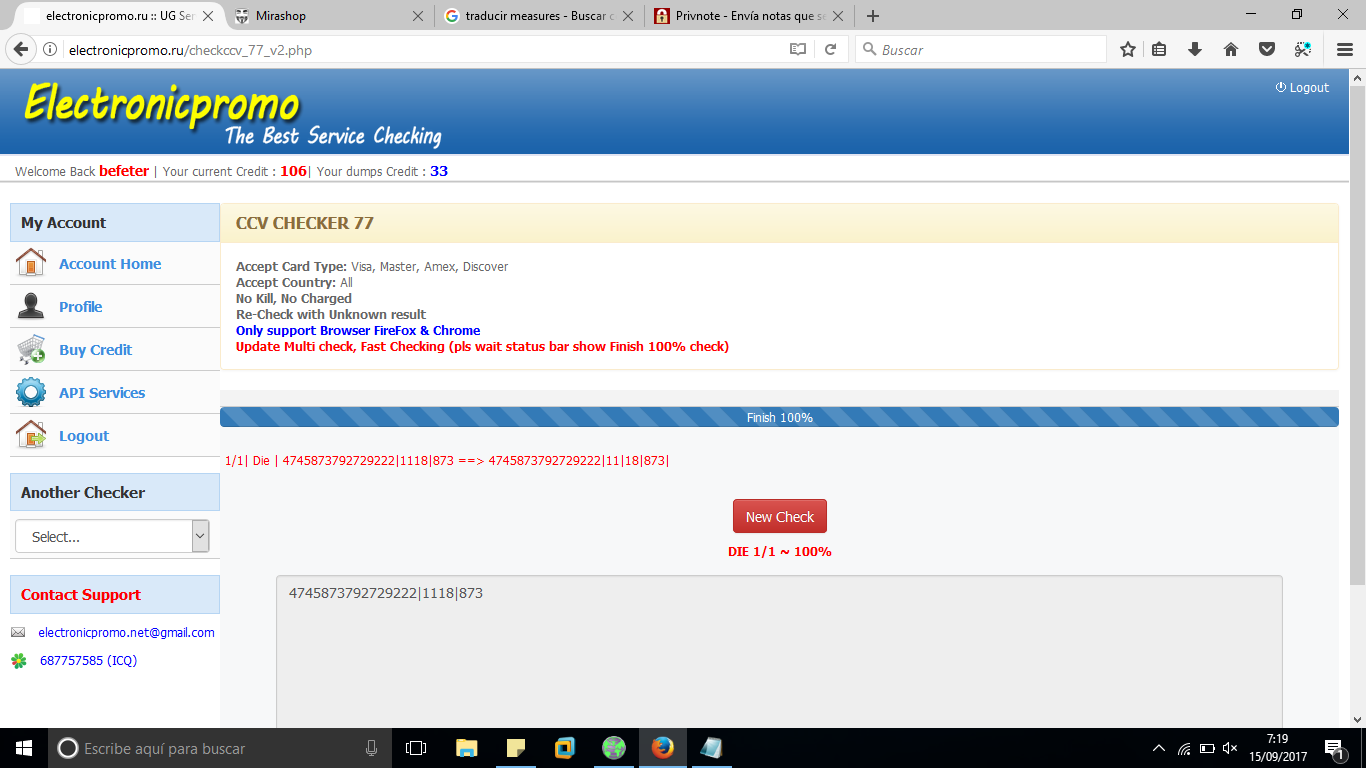The width and height of the screenshot is (1366, 768).
Task: Open the Firefox Screenshots scissors icon
Action: tap(1303, 49)
